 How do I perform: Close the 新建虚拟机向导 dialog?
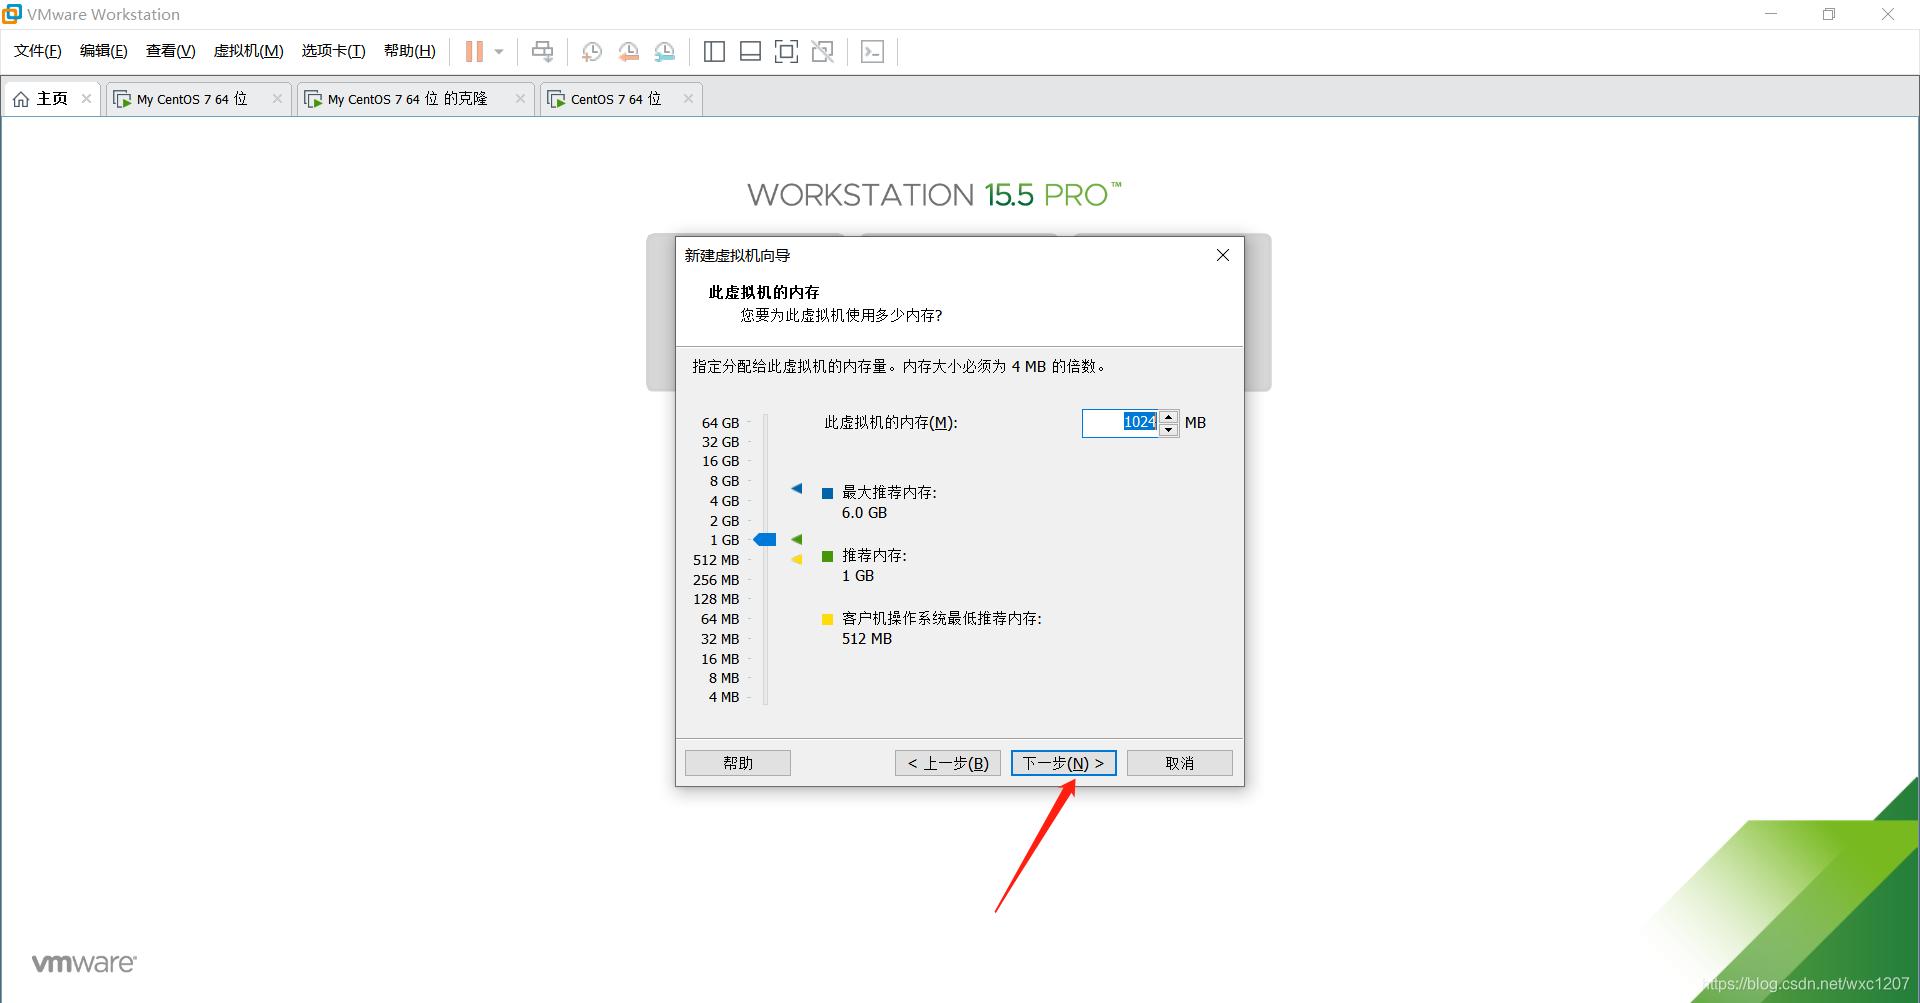coord(1222,255)
